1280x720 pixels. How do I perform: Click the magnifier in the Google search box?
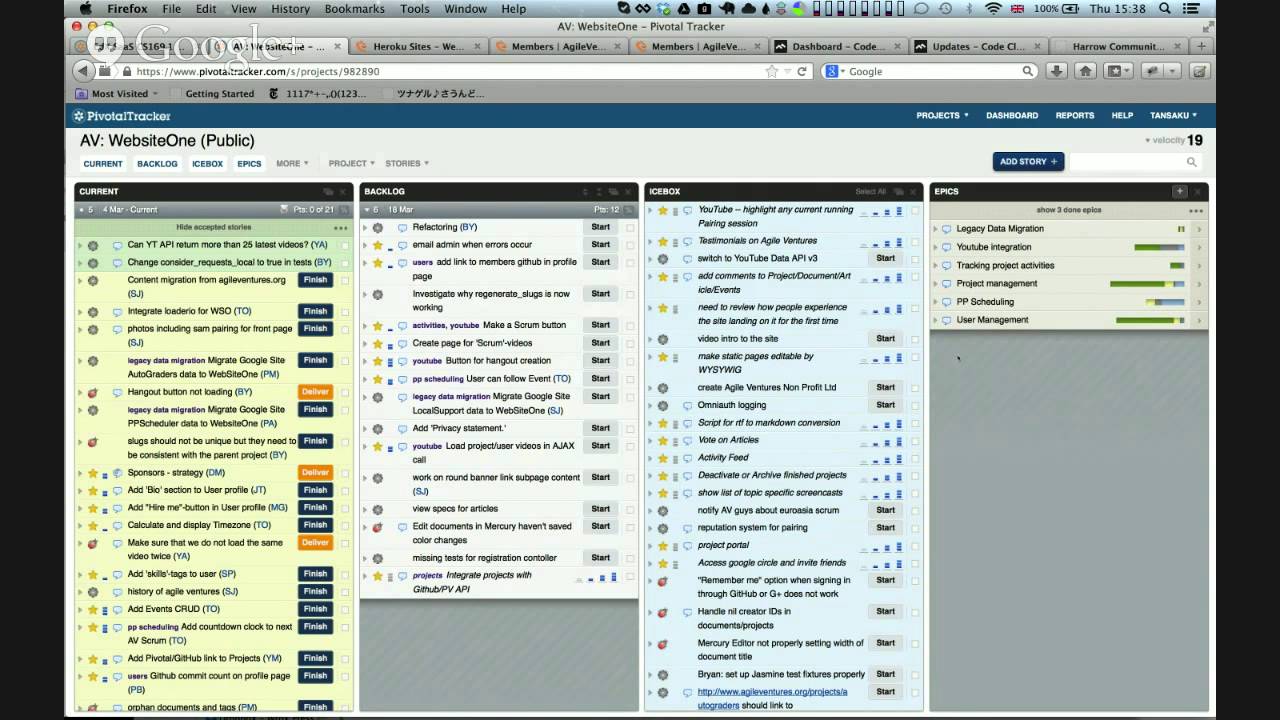(1027, 71)
